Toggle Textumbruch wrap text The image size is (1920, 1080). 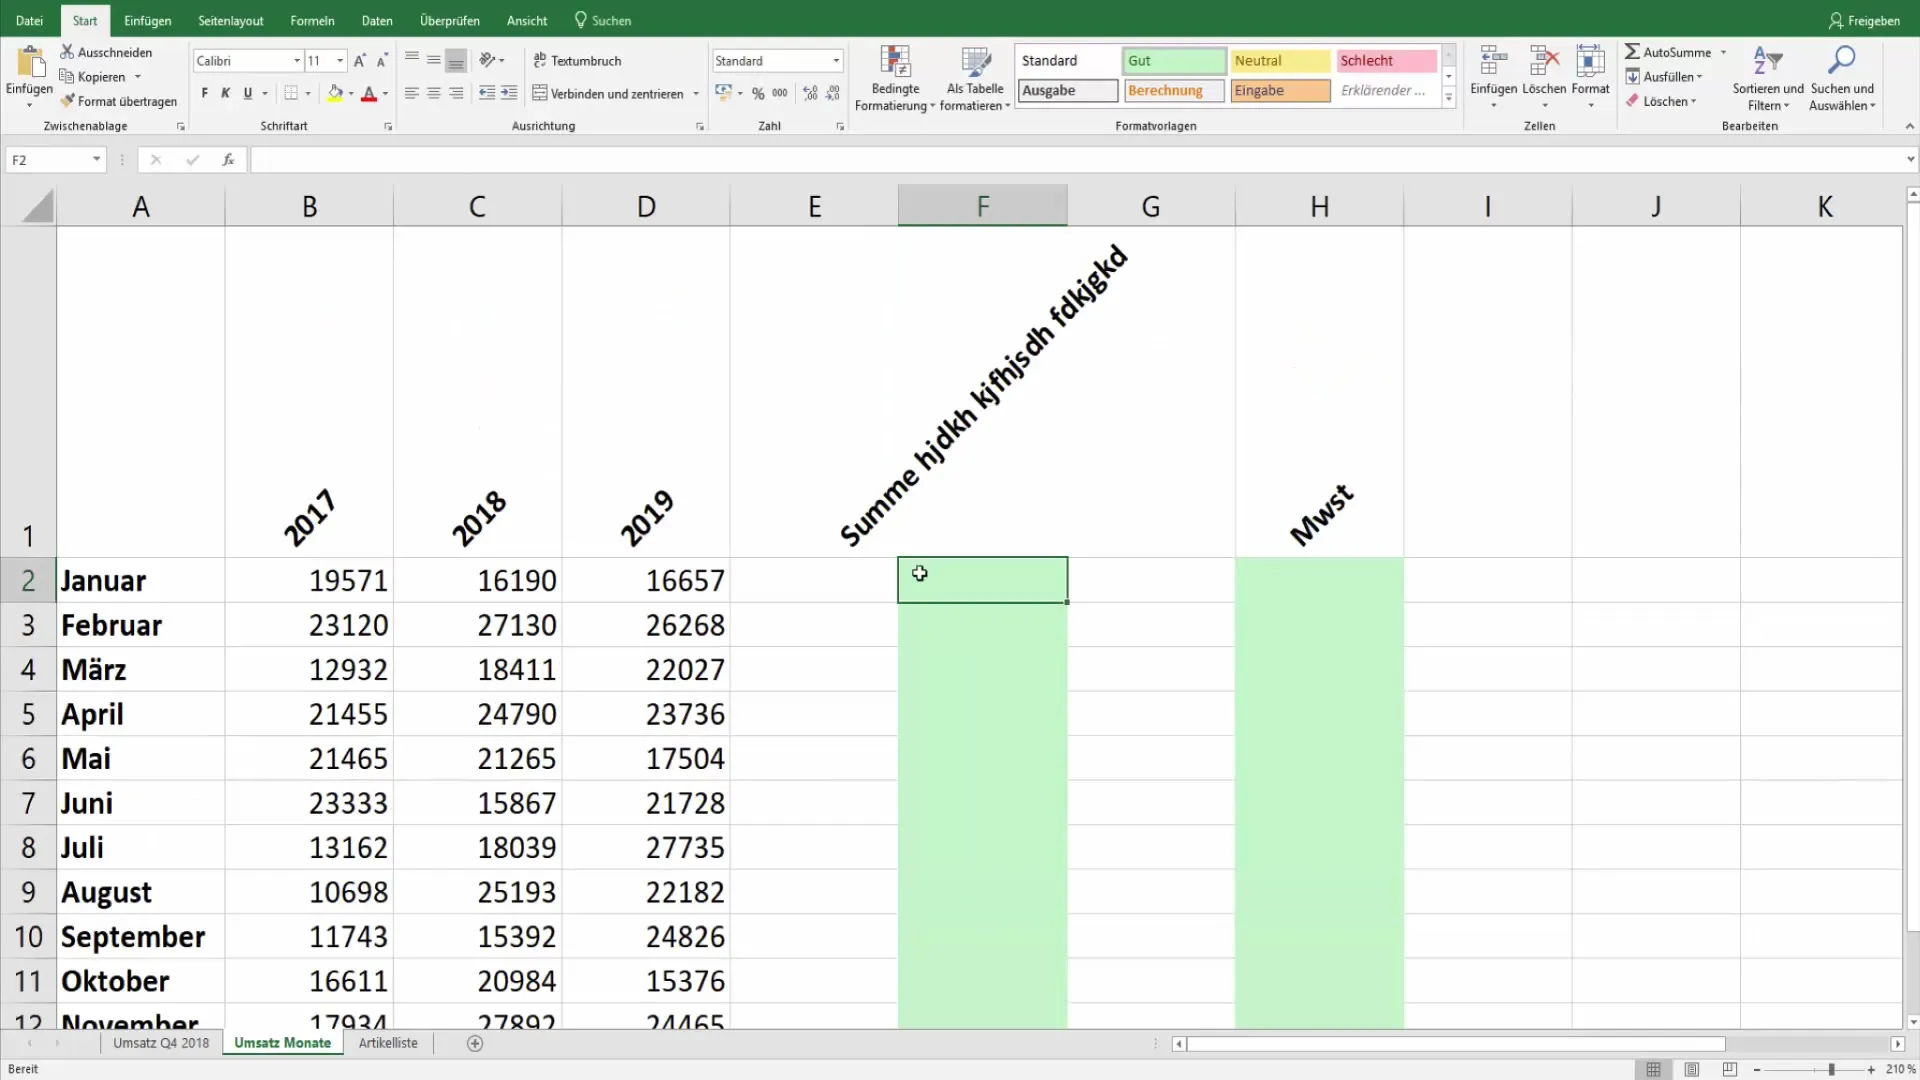point(577,61)
